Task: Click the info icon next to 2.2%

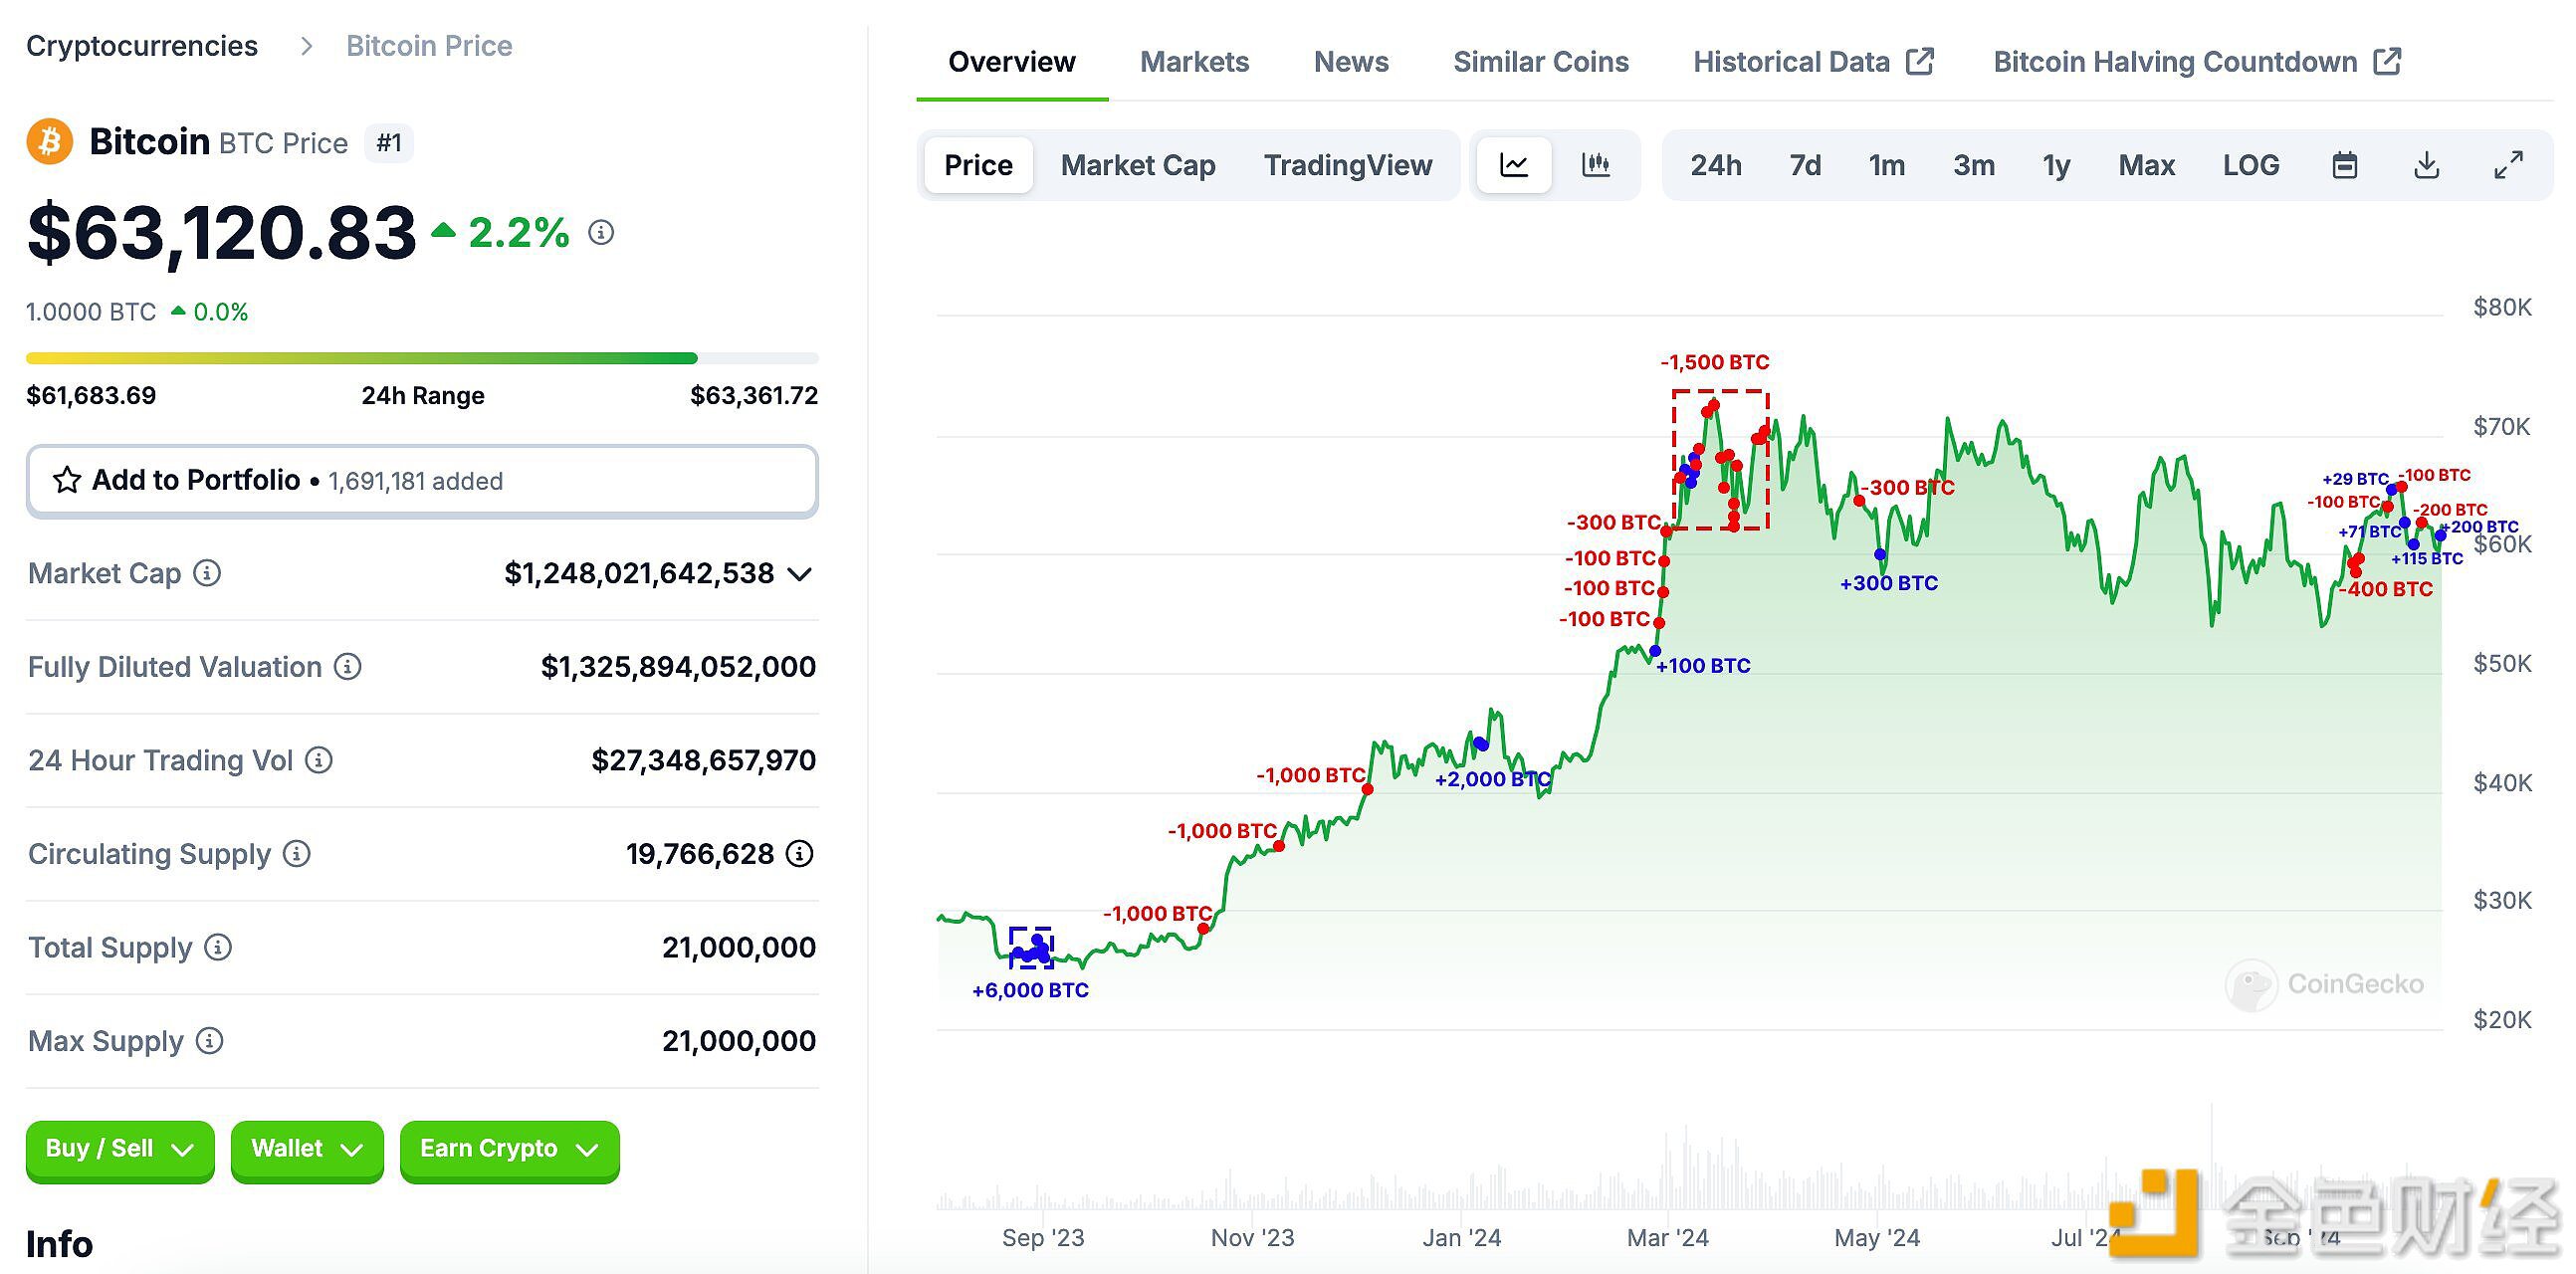Action: (x=601, y=233)
